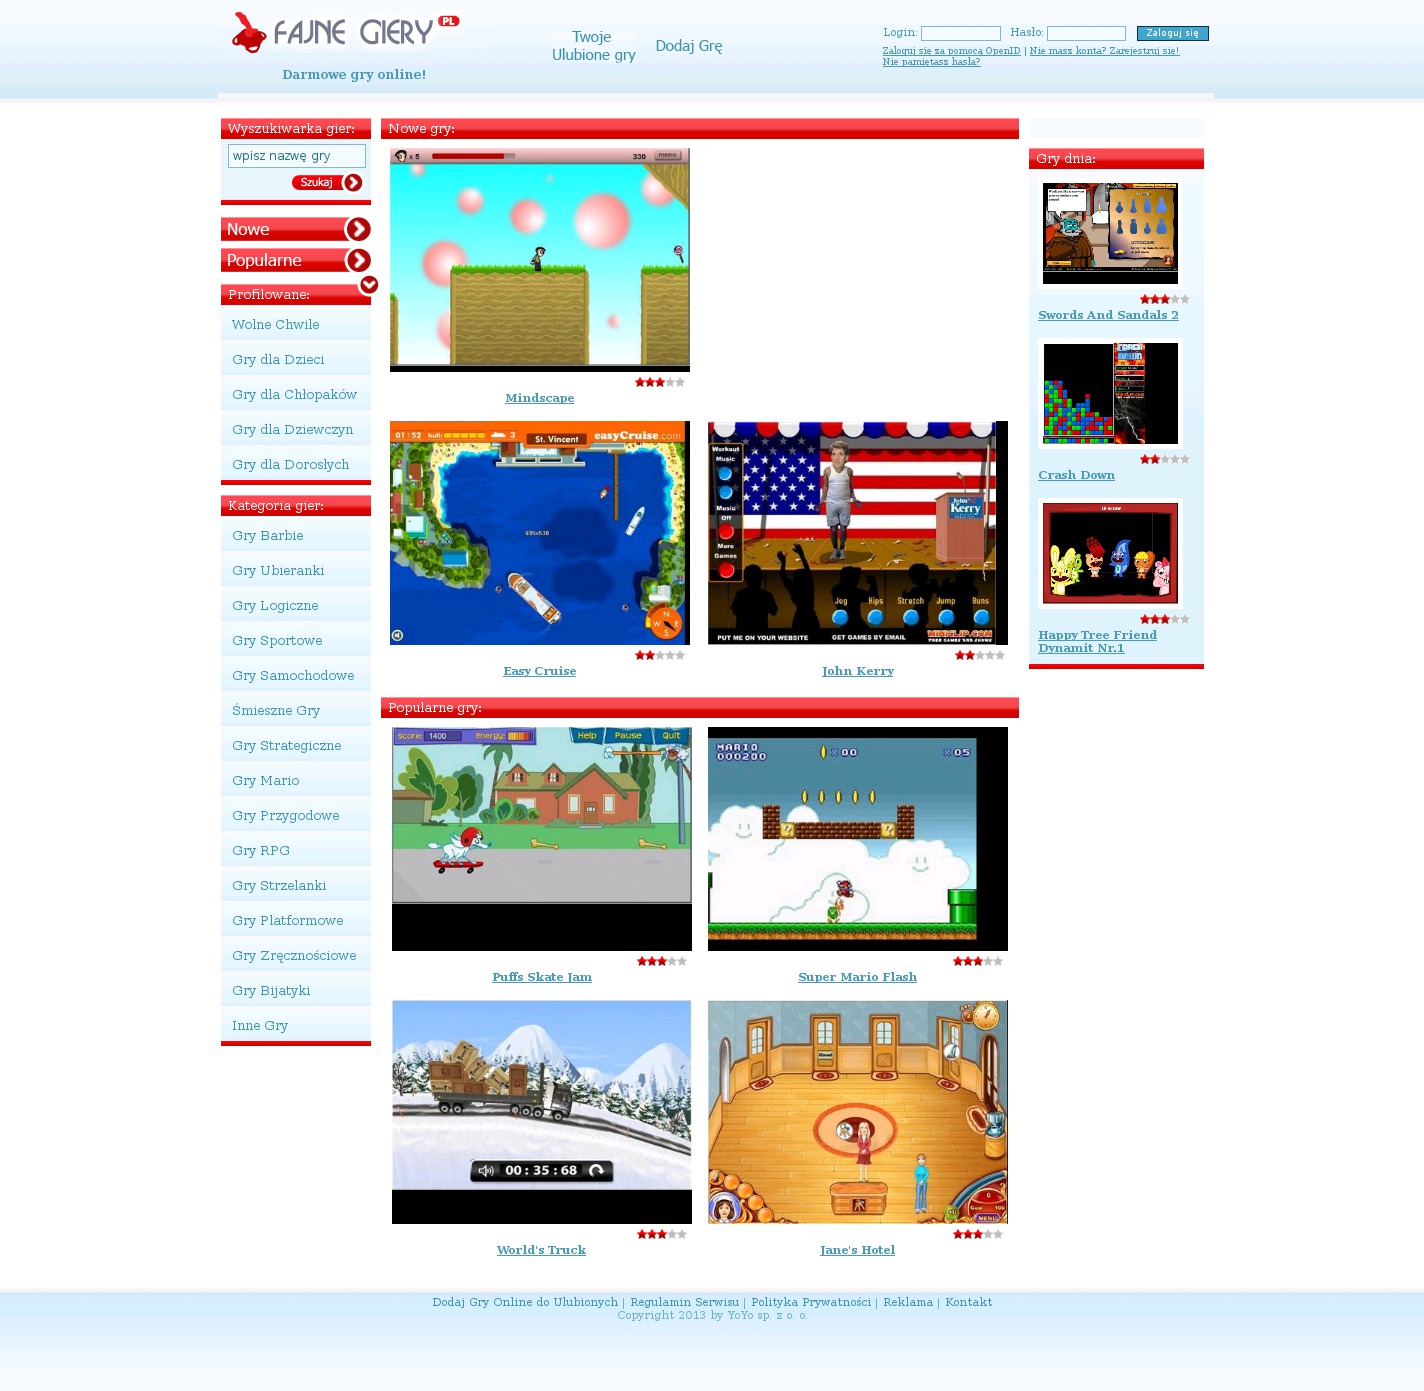Rate Easy Cruise using its star rating
The width and height of the screenshot is (1424, 1391).
660,655
